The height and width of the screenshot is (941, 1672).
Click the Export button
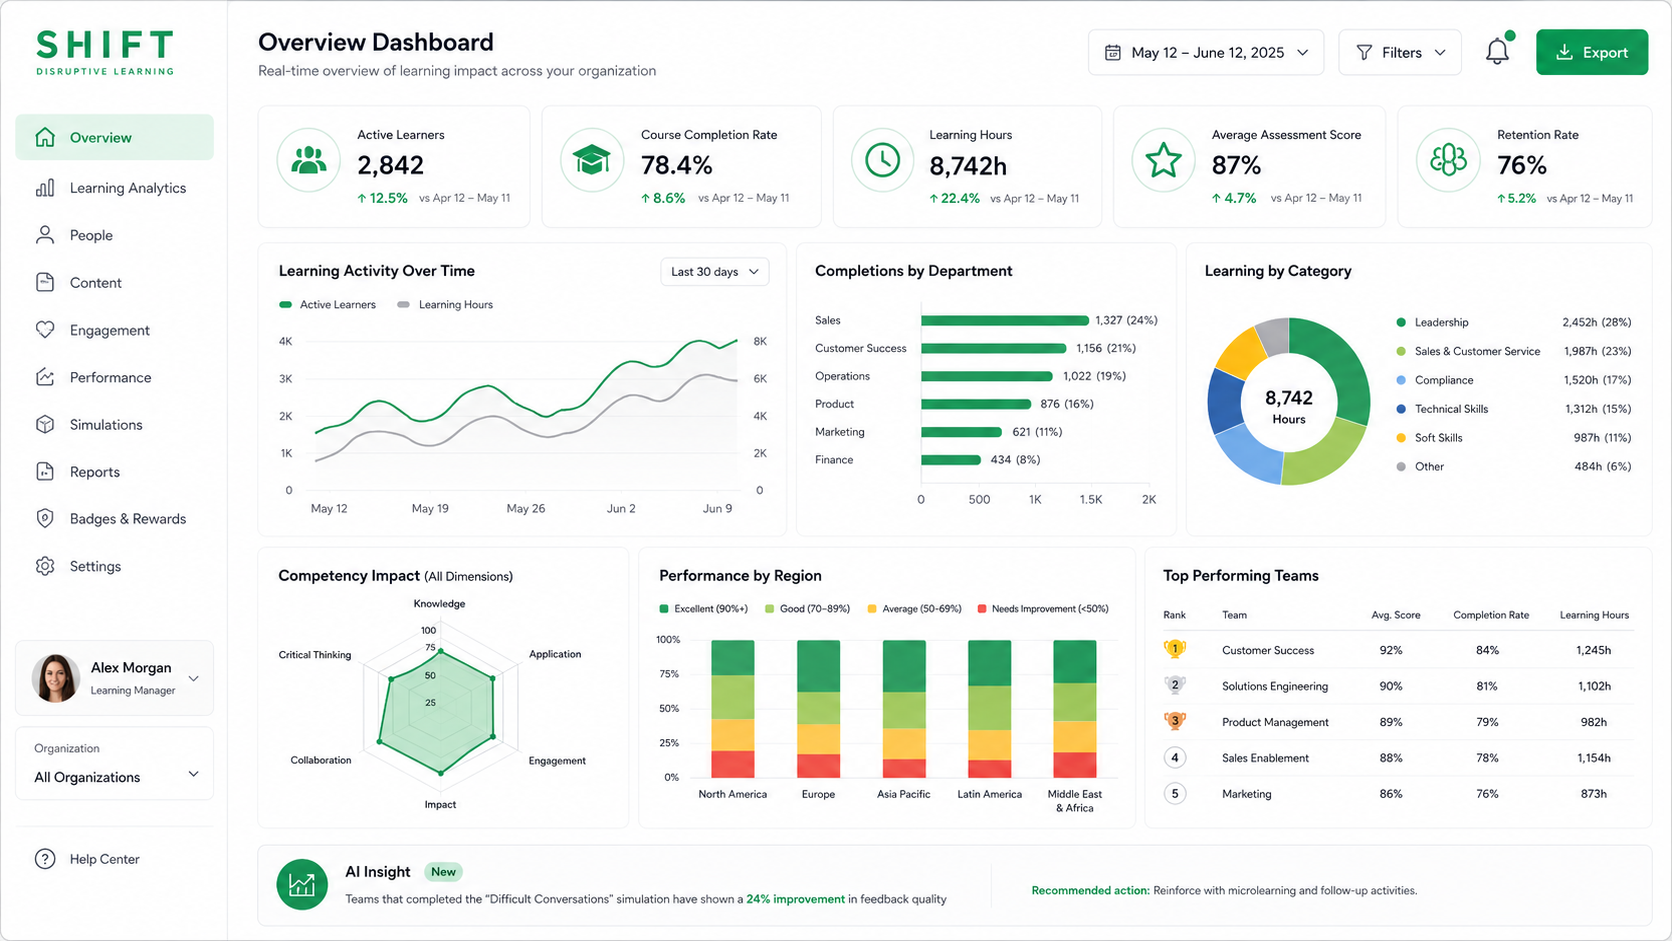1592,52
